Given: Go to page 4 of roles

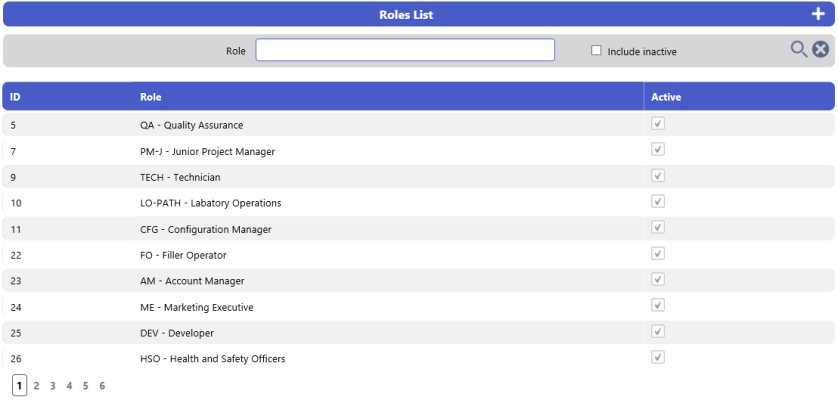Looking at the screenshot, I should coord(69,386).
